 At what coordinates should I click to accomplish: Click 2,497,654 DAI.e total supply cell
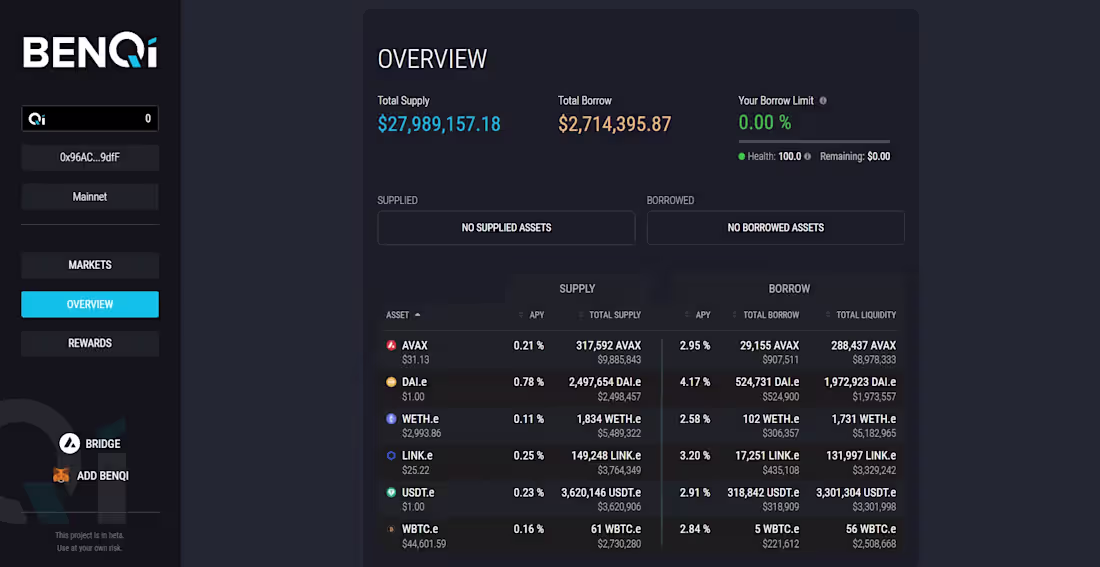click(x=605, y=382)
